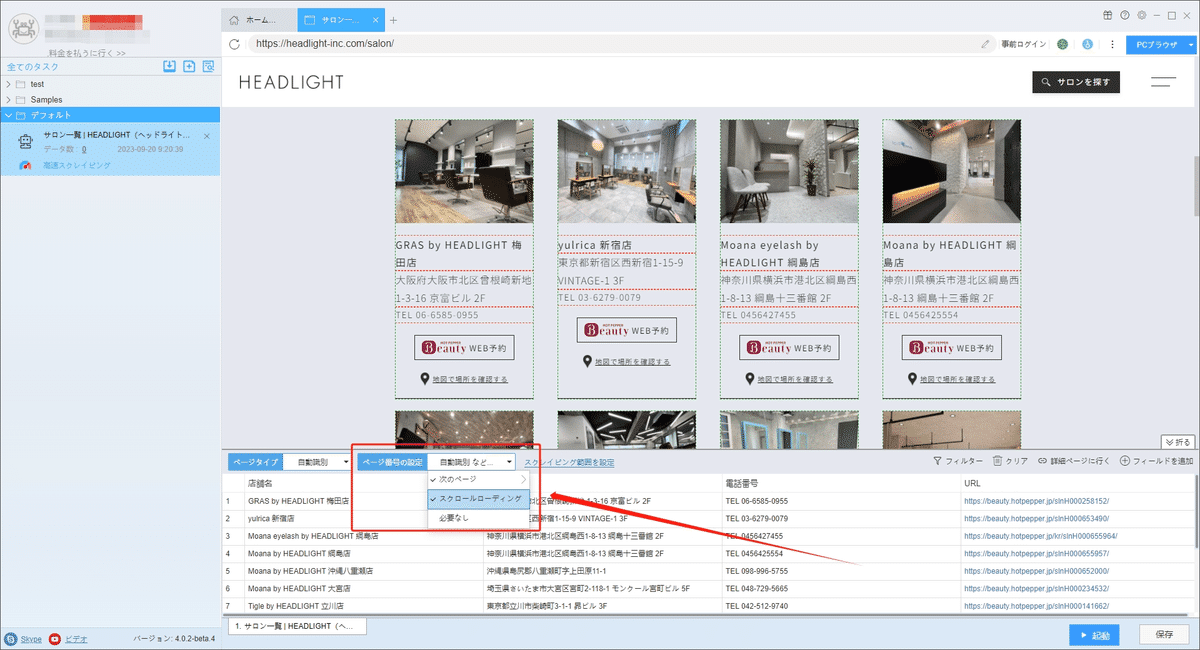Open a new tab with the plus icon
Screen dimensions: 1200x650
pos(393,20)
